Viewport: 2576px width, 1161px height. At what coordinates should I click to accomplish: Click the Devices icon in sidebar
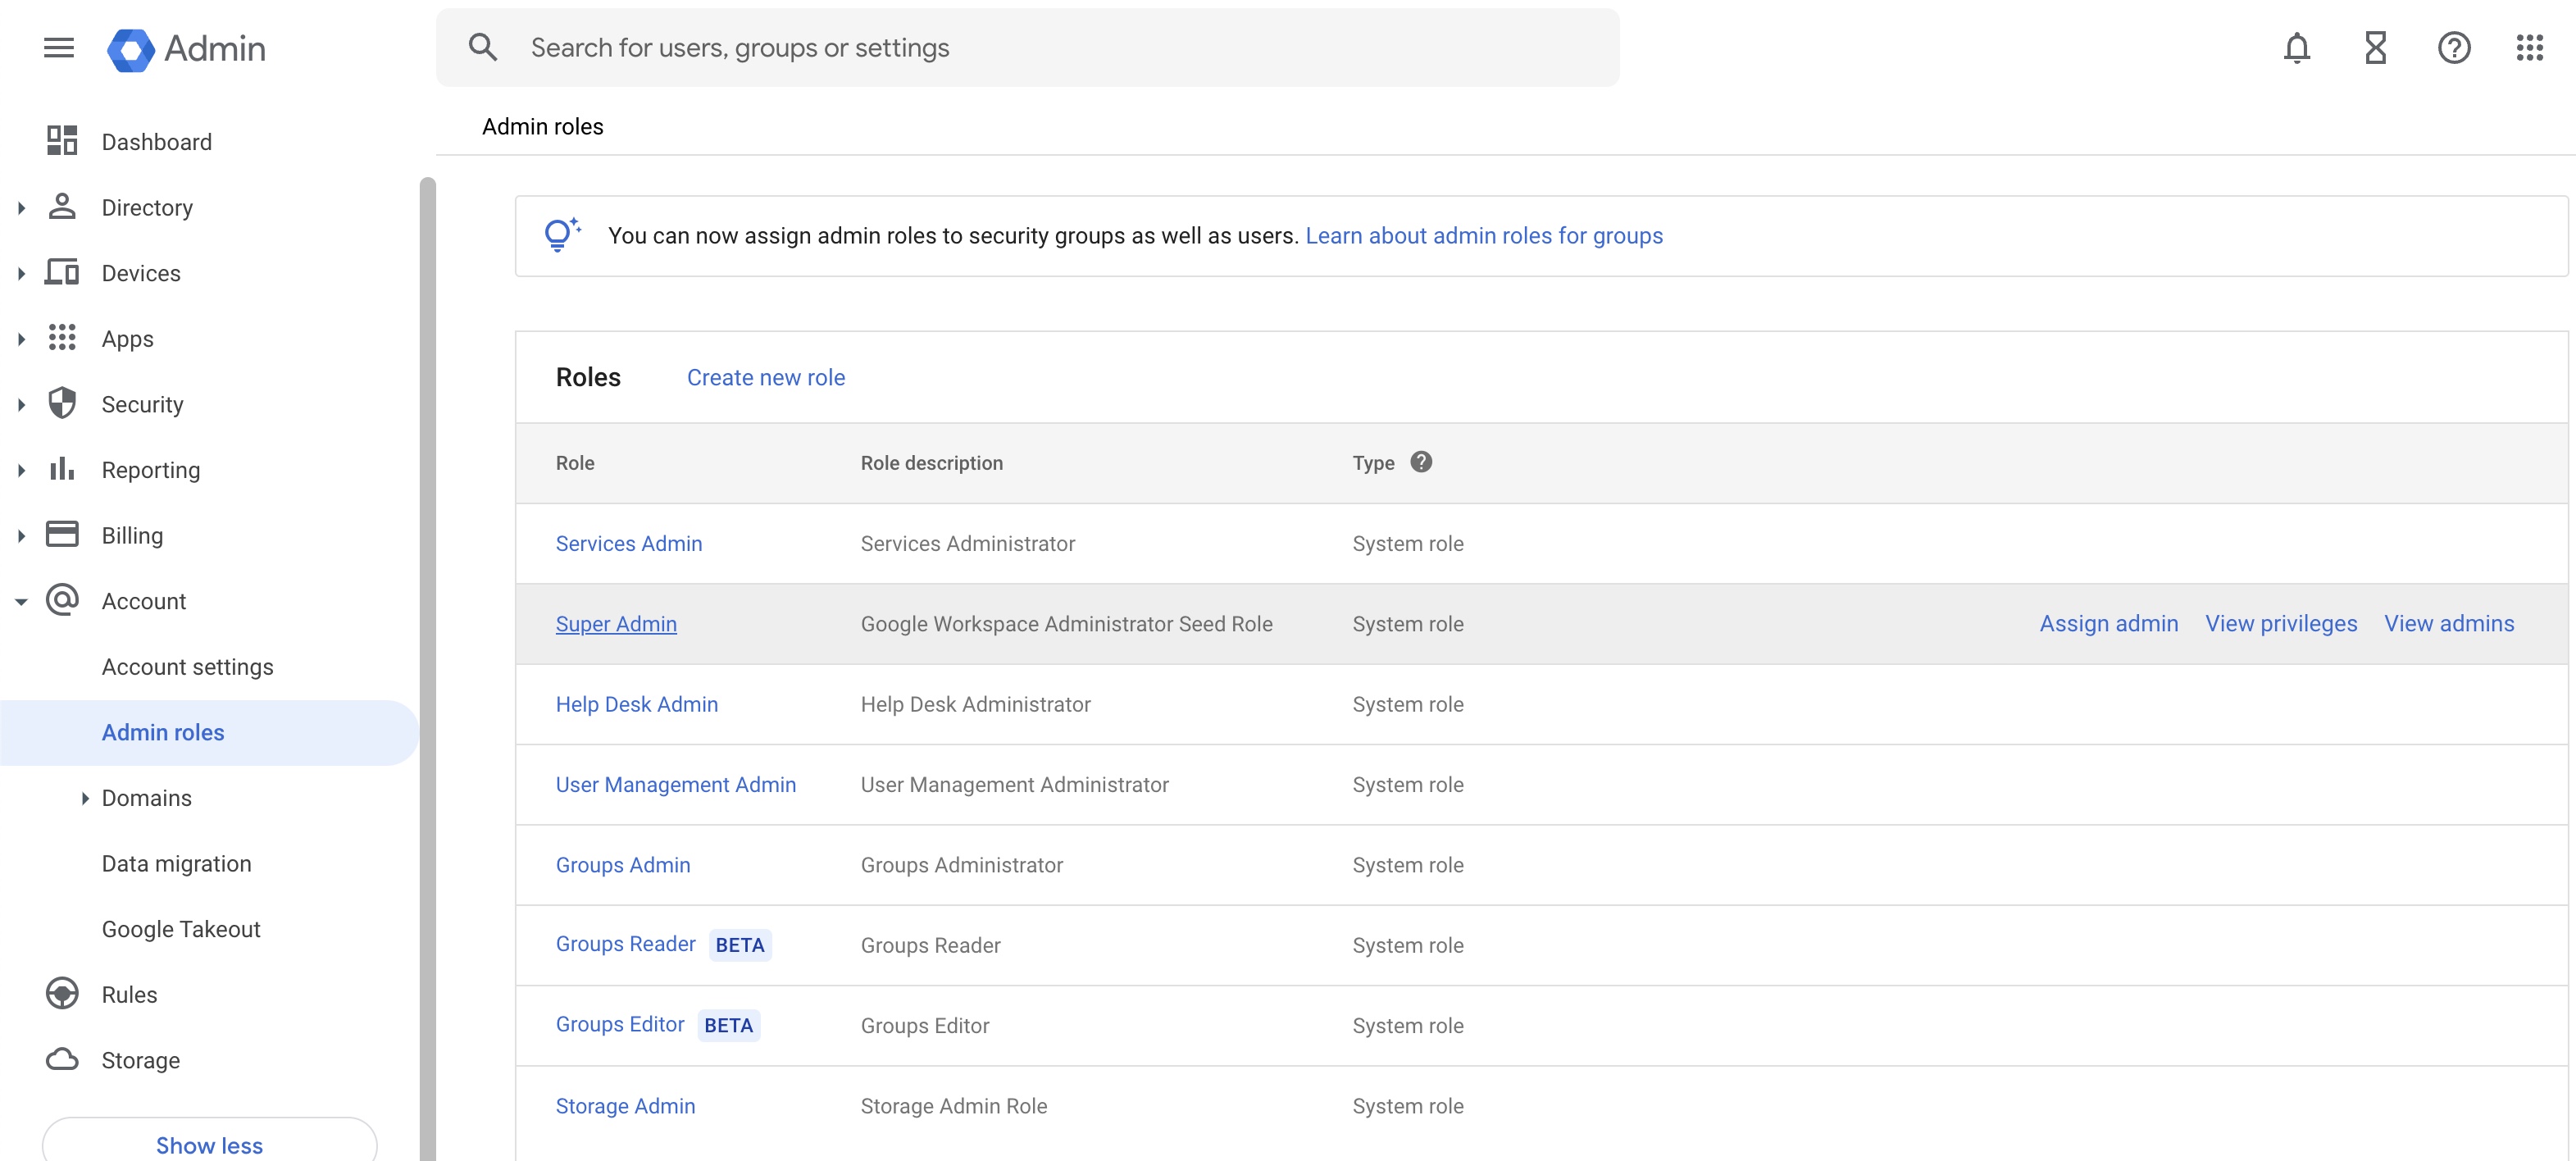point(62,272)
